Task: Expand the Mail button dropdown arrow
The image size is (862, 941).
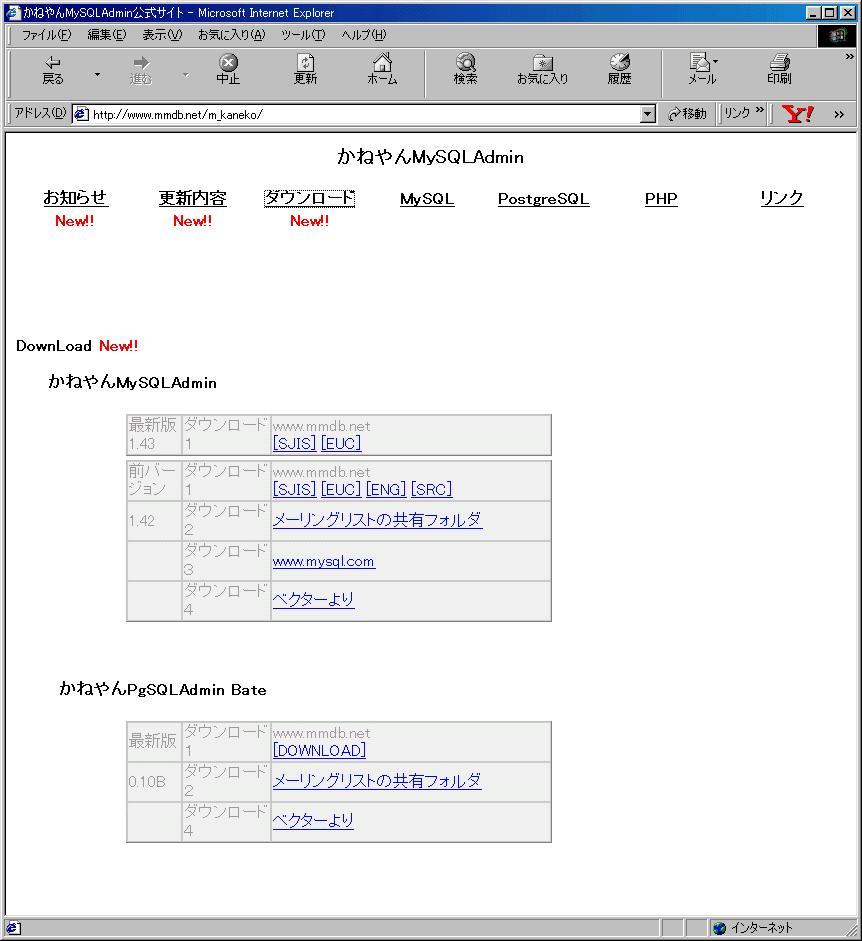Action: pyautogui.click(x=715, y=61)
